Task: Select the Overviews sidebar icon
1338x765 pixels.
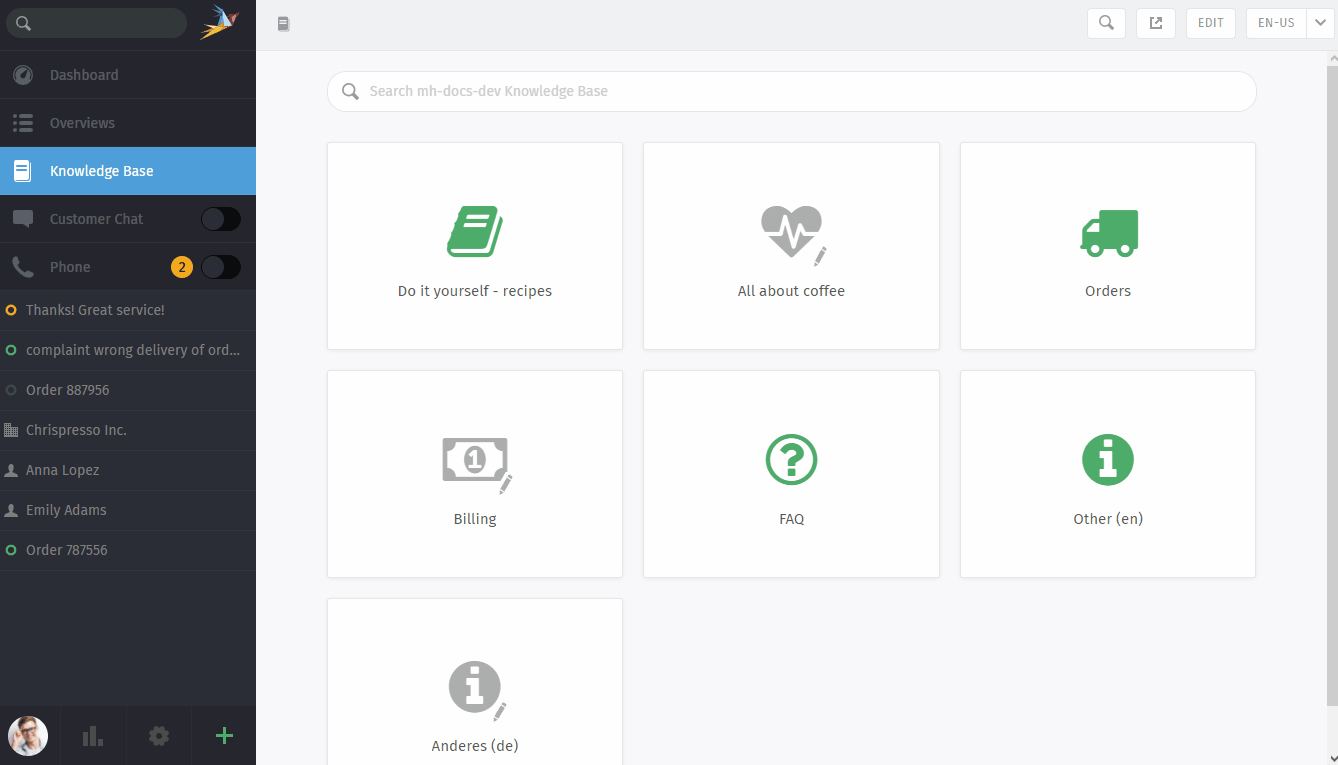Action: [22, 123]
